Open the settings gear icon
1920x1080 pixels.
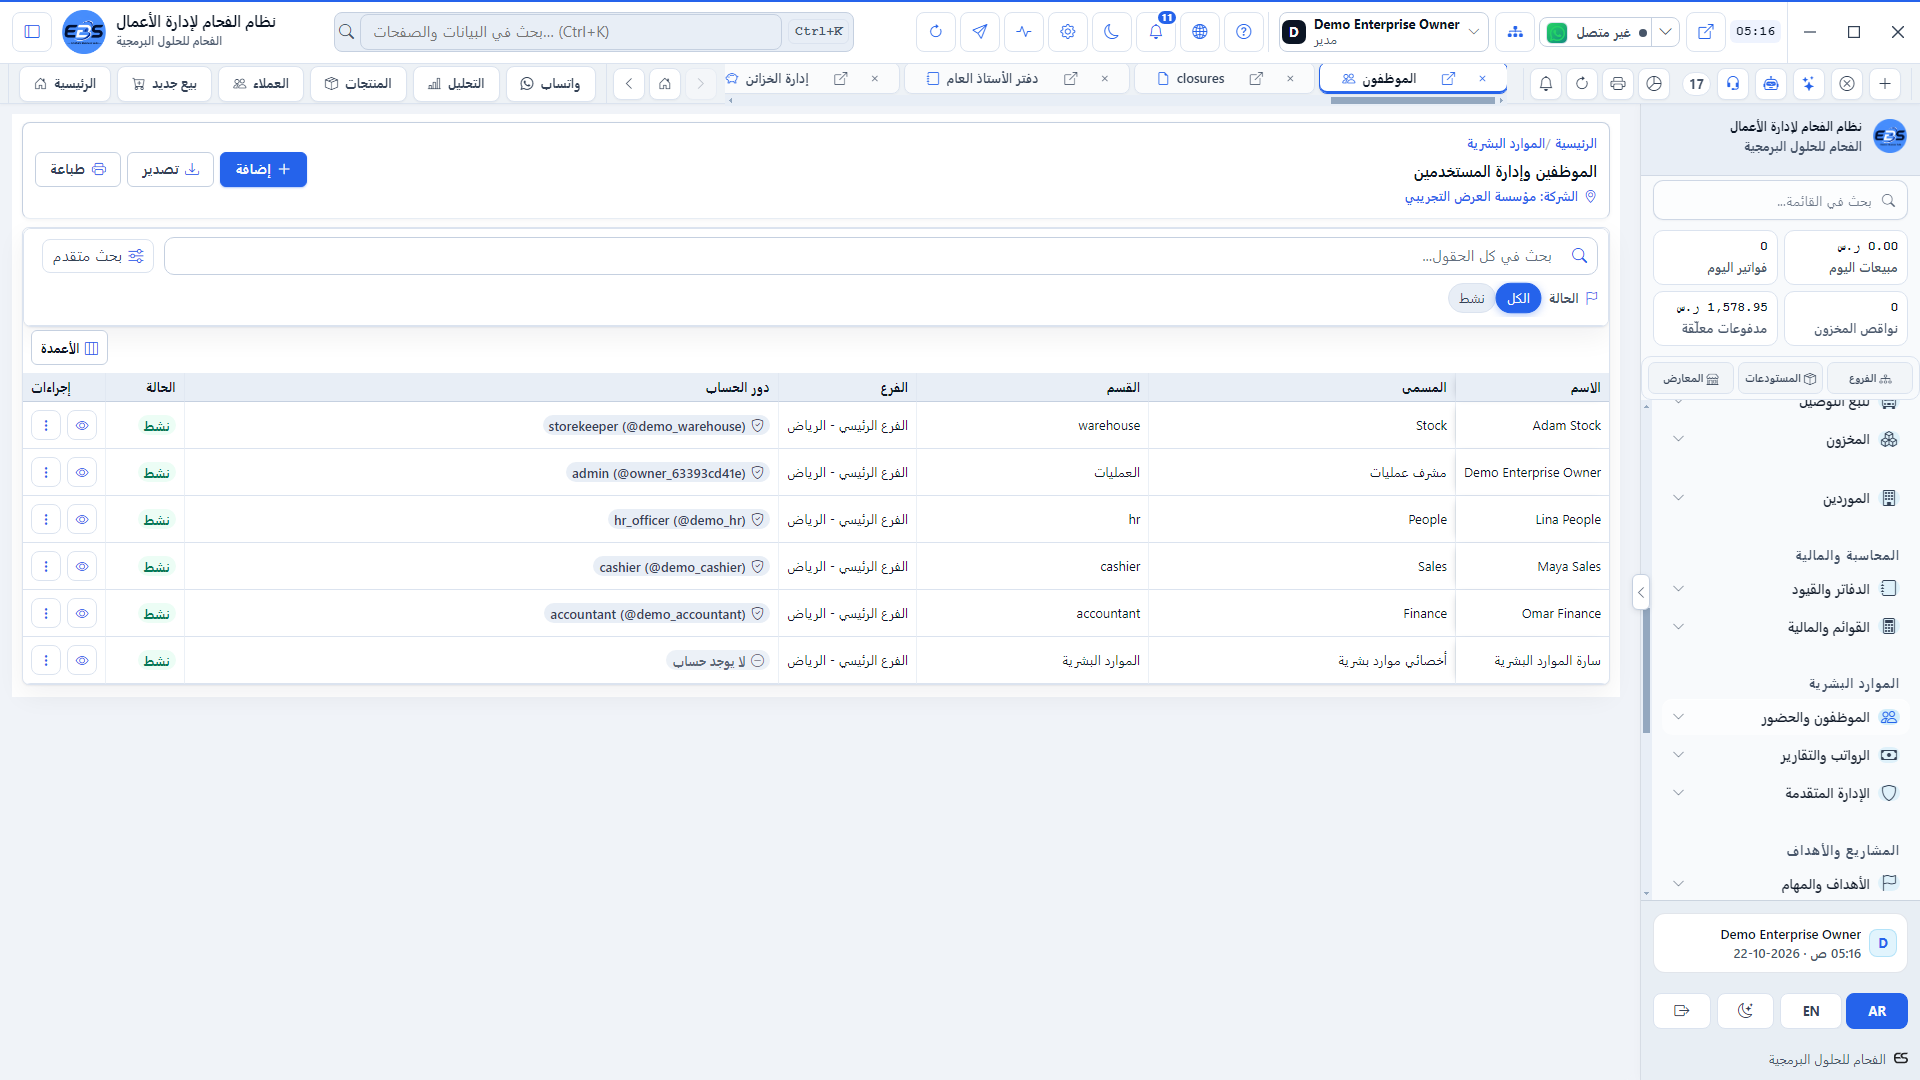[x=1067, y=32]
